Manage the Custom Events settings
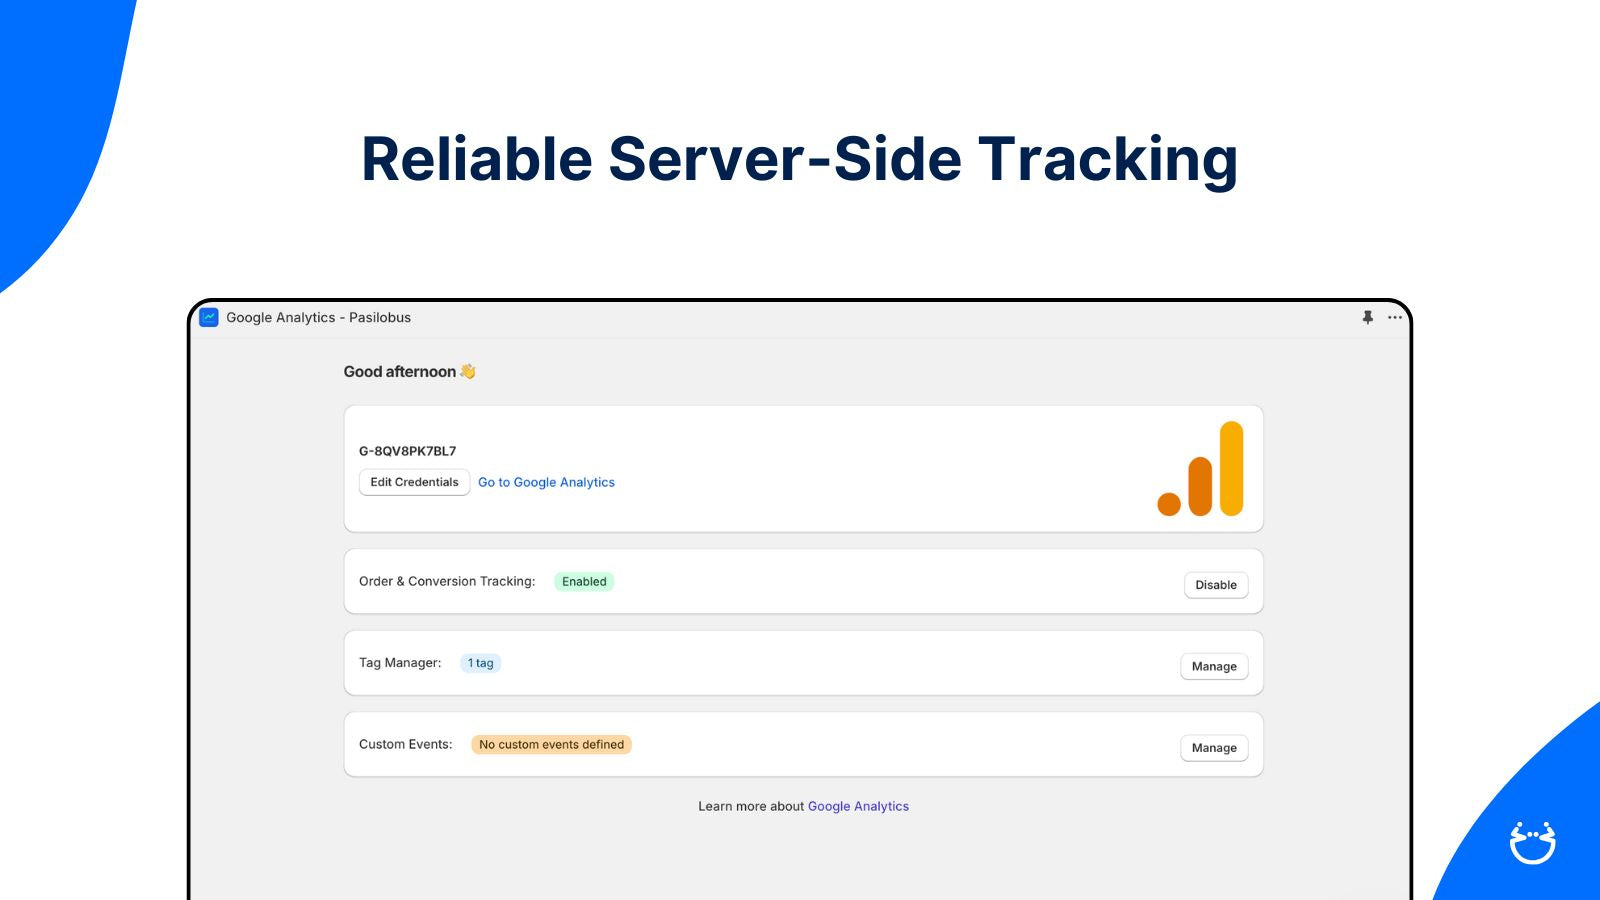Screen dimensions: 1600x900 coord(1214,748)
